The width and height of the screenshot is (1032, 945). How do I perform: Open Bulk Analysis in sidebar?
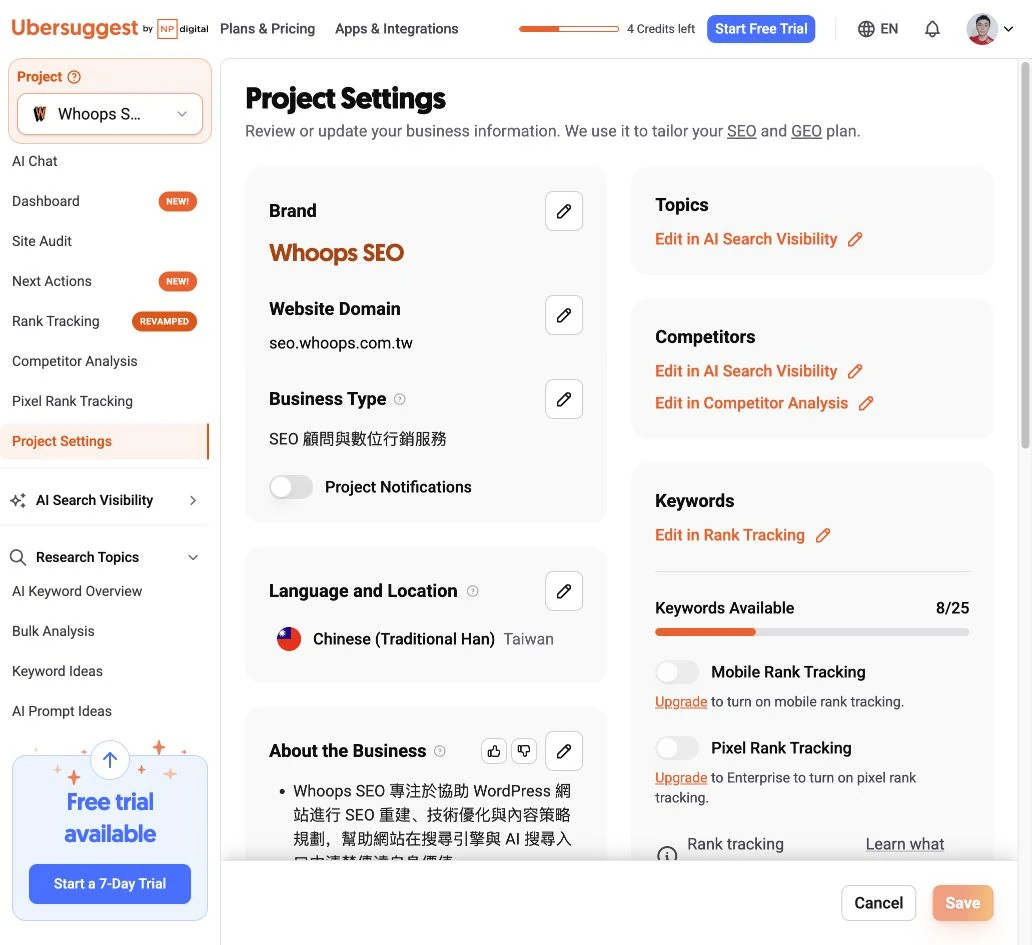53,632
